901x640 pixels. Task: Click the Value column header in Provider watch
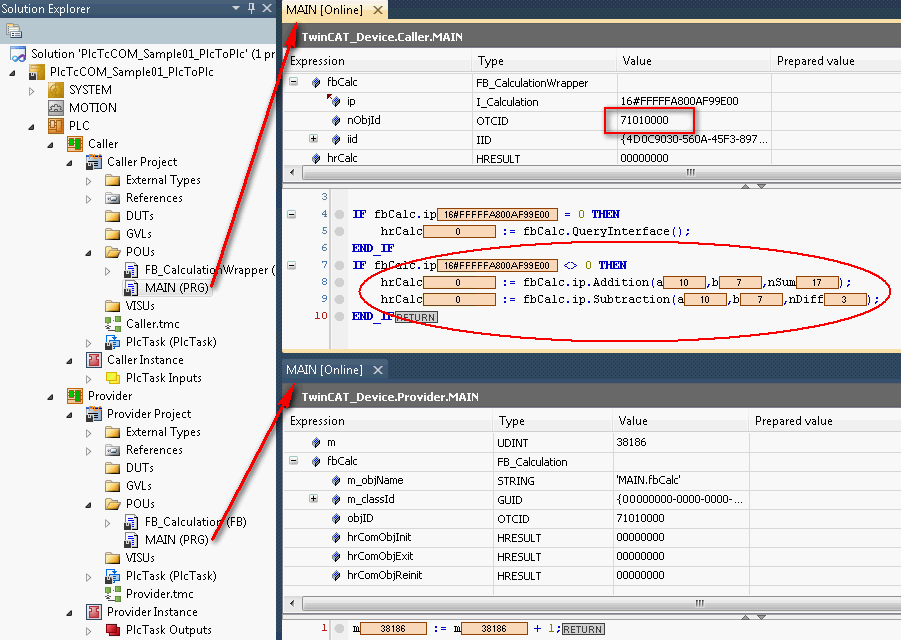(681, 421)
